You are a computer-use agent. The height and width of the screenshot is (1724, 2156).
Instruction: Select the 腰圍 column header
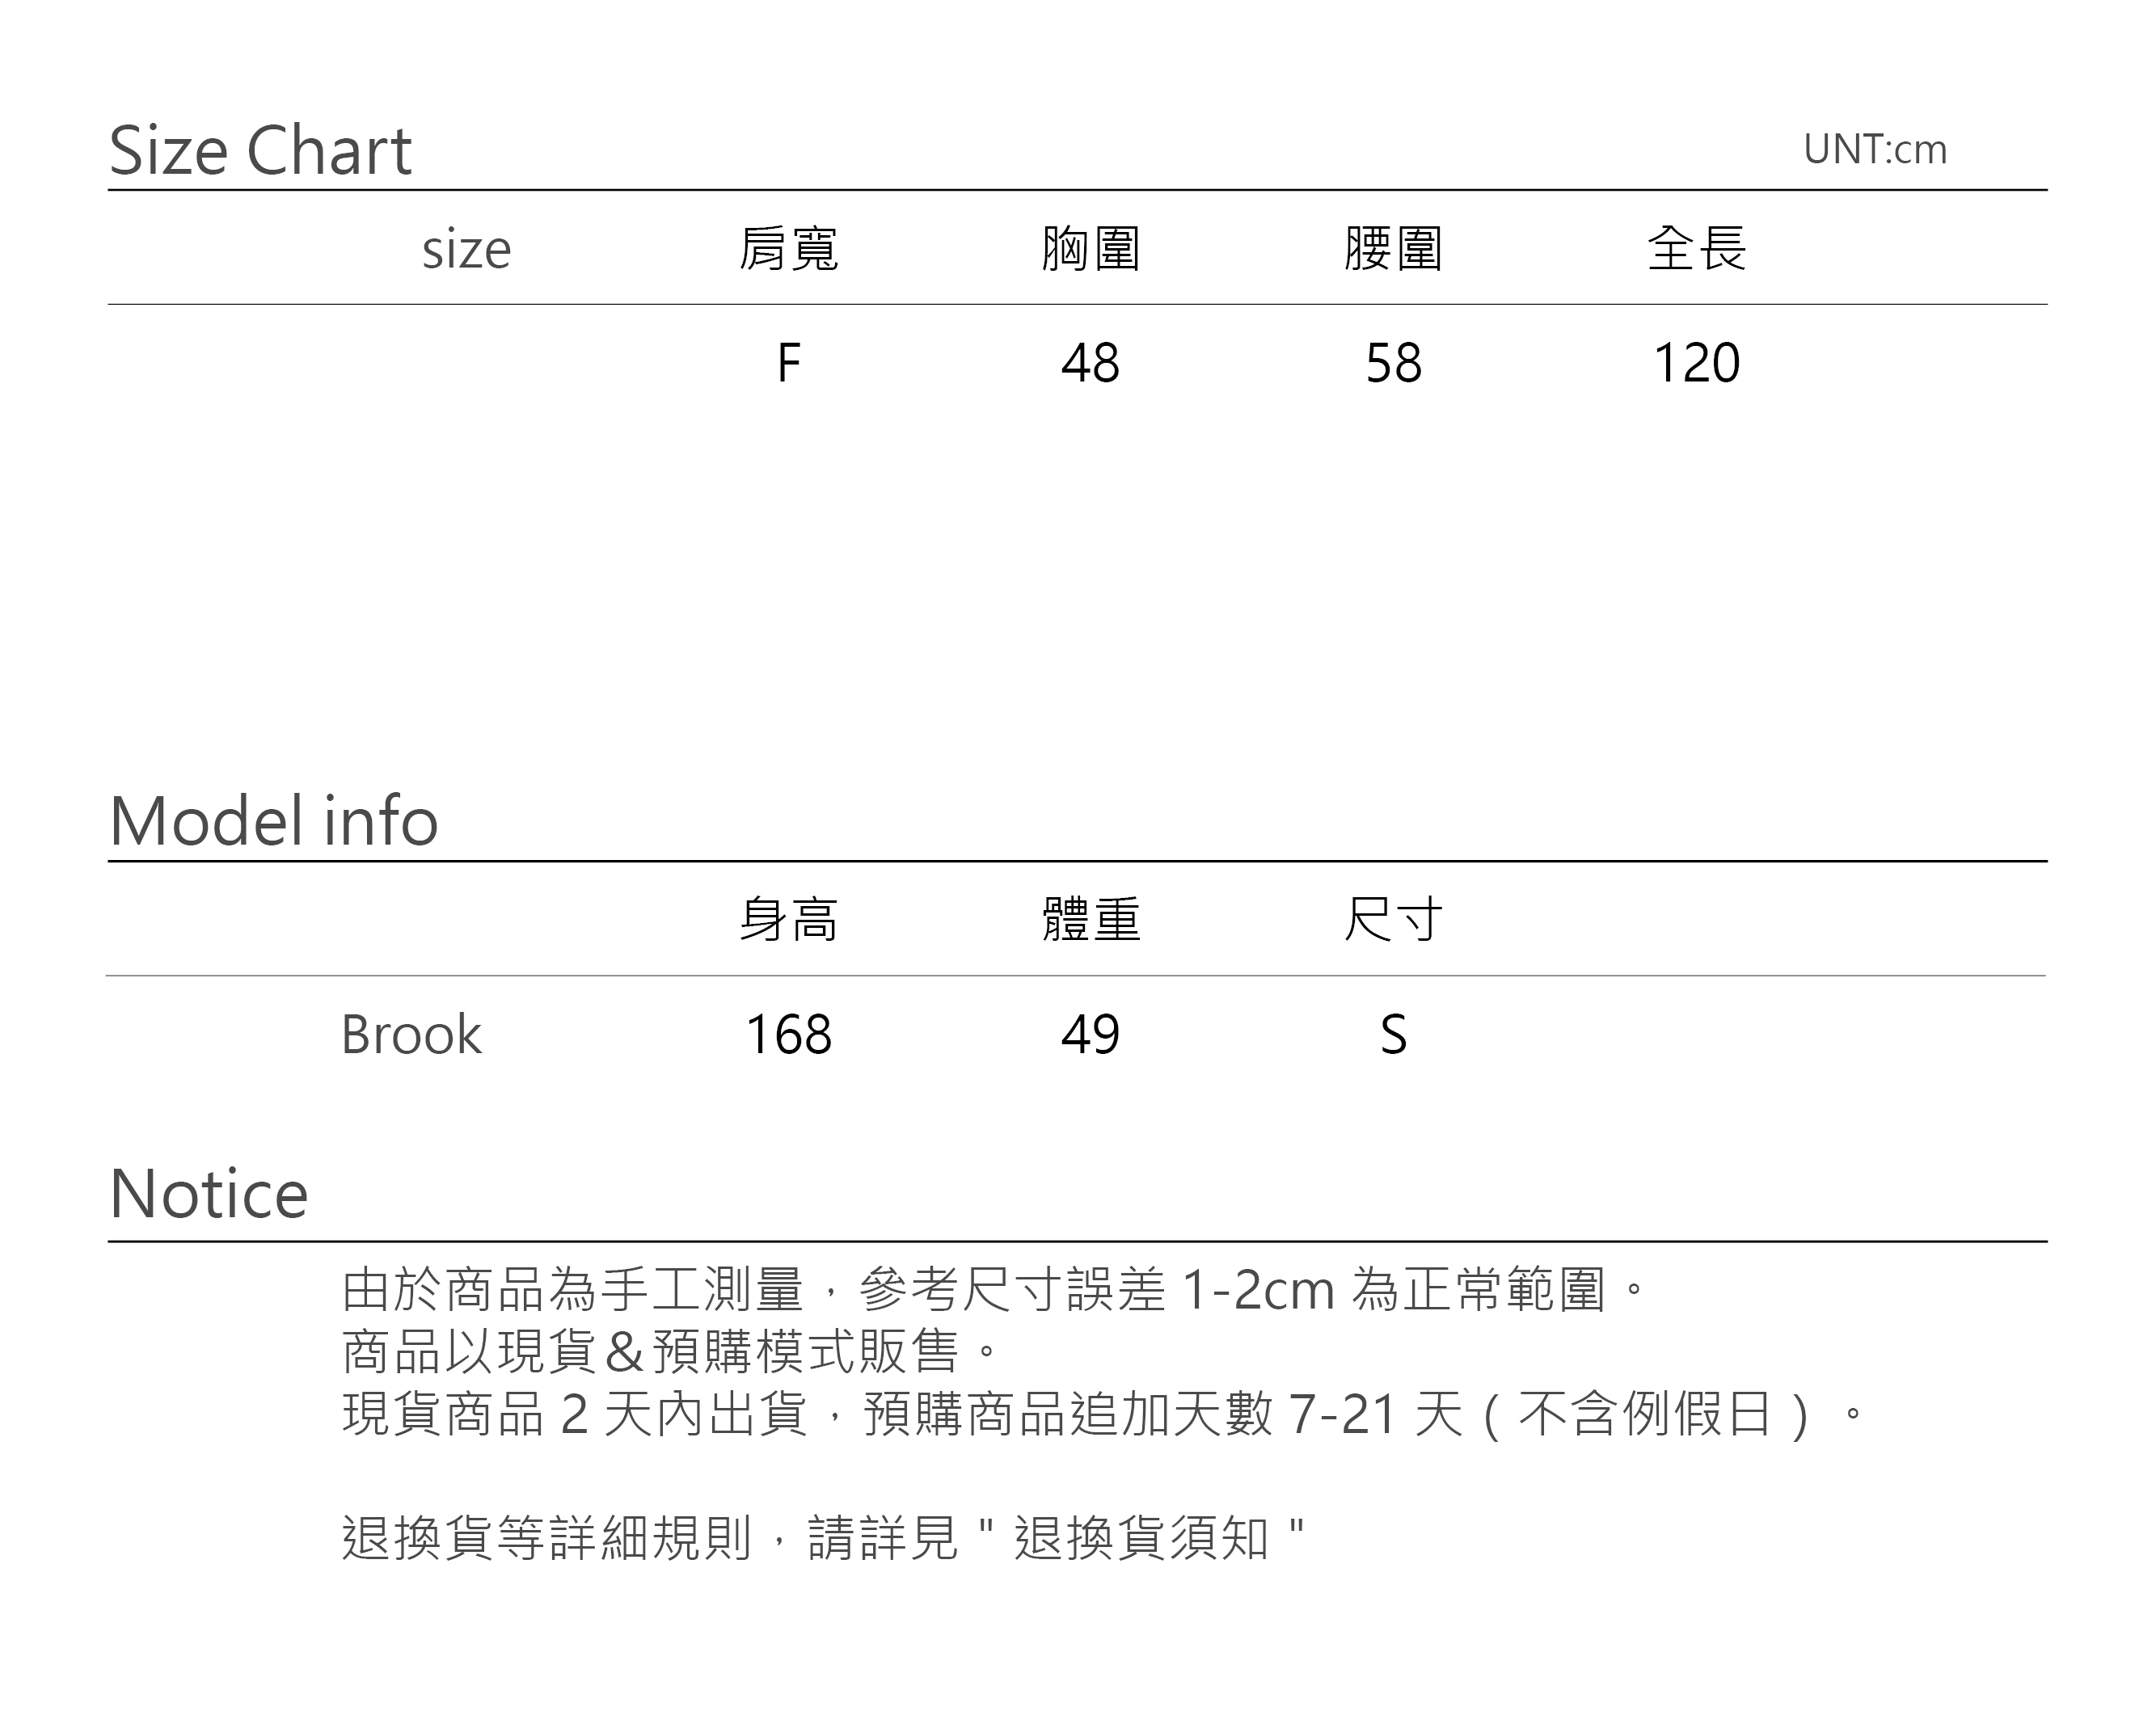(x=1393, y=249)
